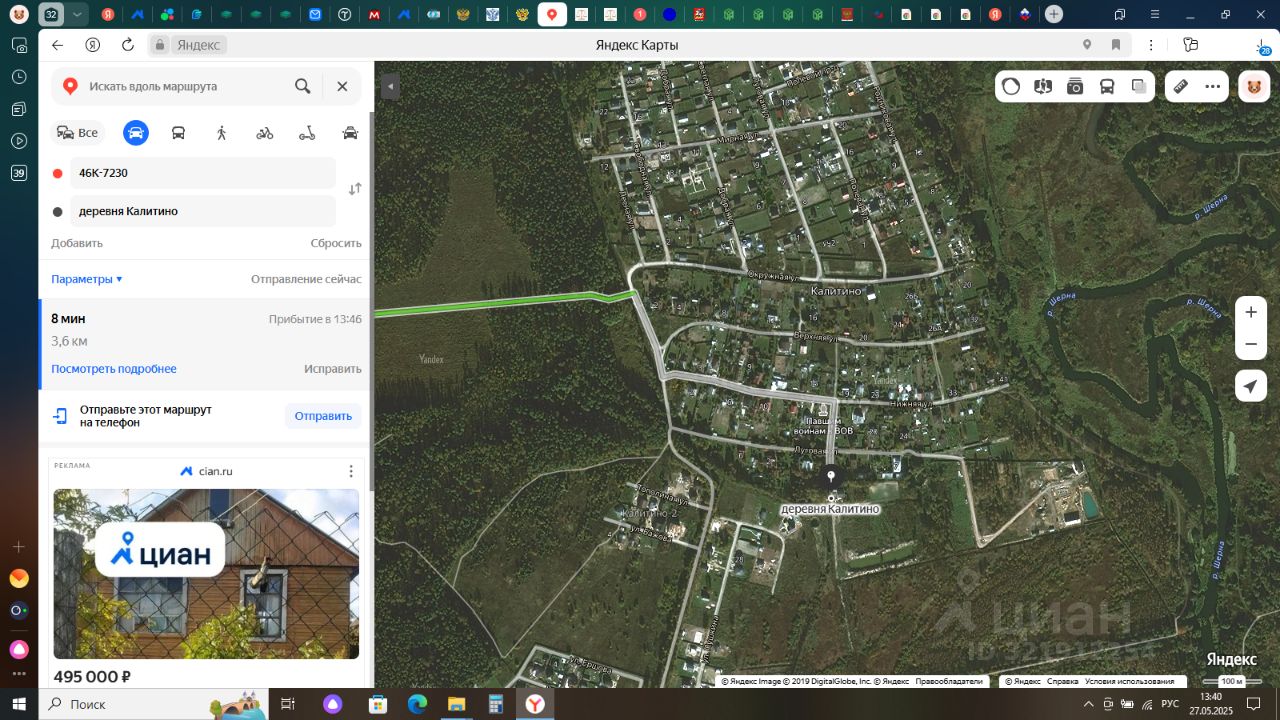The image size is (1280, 720).
Task: Select bicycle route mode
Action: pos(264,133)
